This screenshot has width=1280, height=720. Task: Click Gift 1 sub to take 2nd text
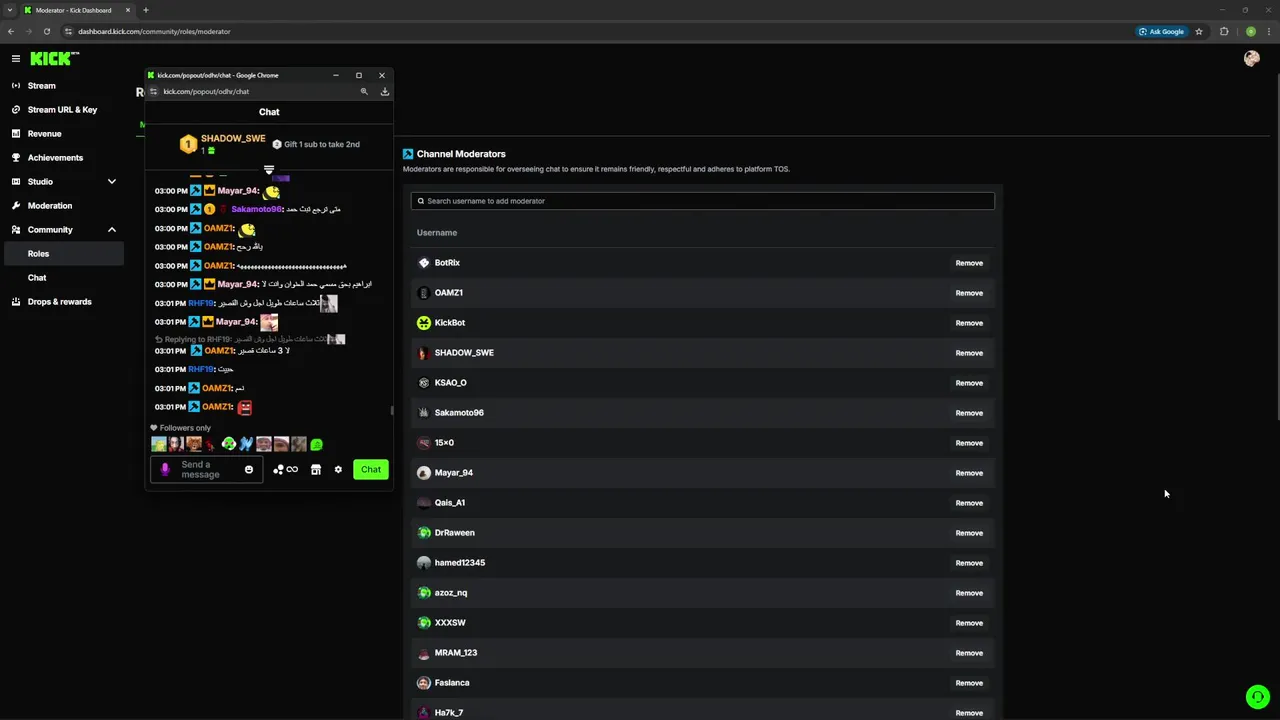322,144
